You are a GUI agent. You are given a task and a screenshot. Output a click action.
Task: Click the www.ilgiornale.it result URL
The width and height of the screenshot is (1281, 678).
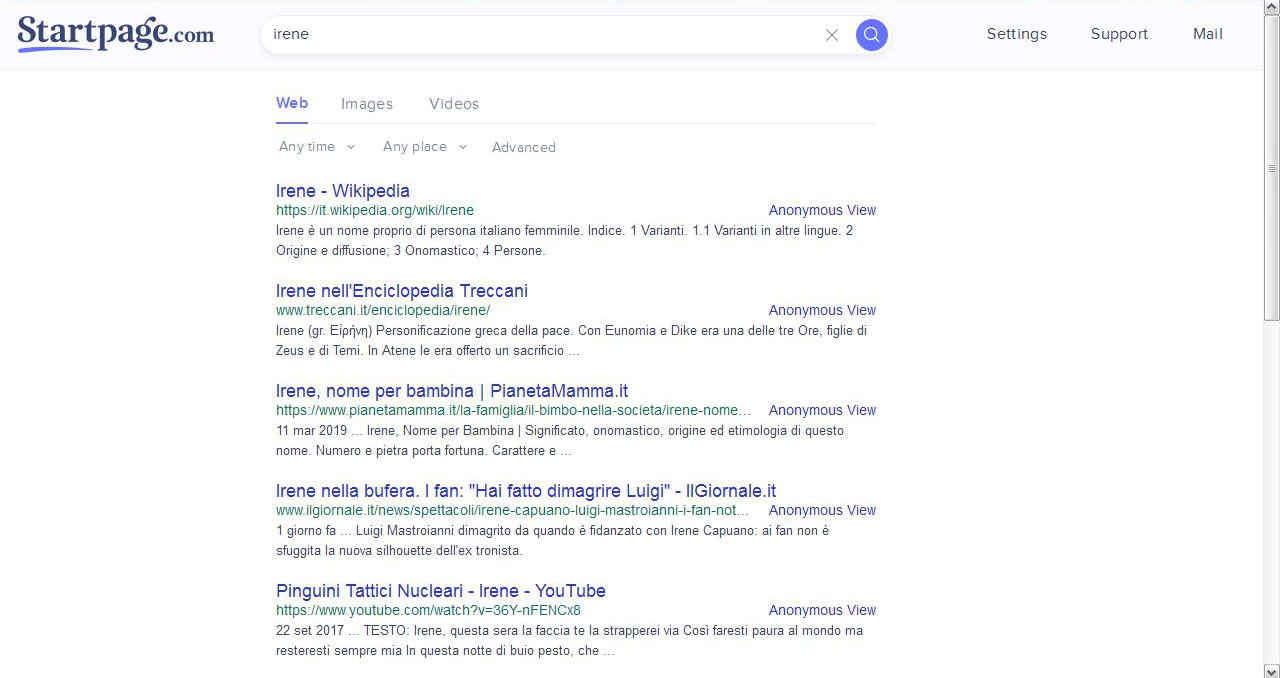coord(513,510)
